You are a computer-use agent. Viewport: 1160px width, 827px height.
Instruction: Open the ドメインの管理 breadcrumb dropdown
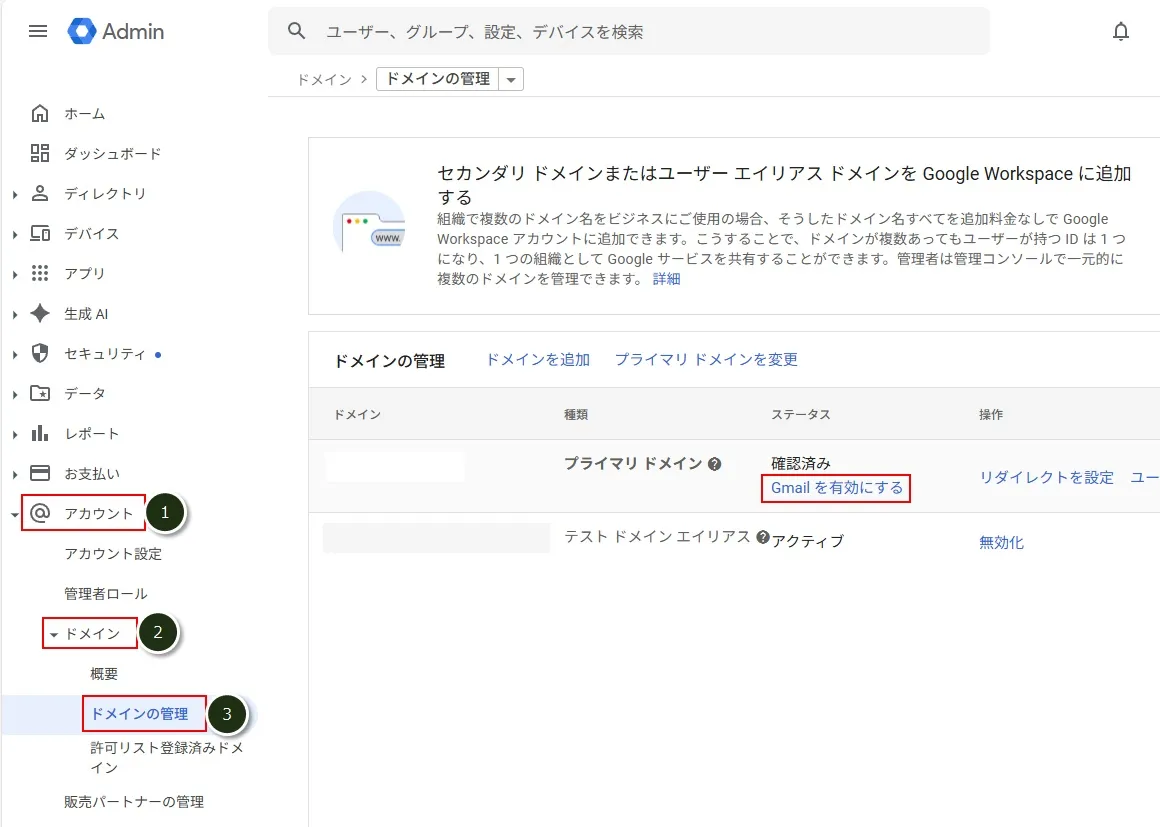click(x=511, y=79)
